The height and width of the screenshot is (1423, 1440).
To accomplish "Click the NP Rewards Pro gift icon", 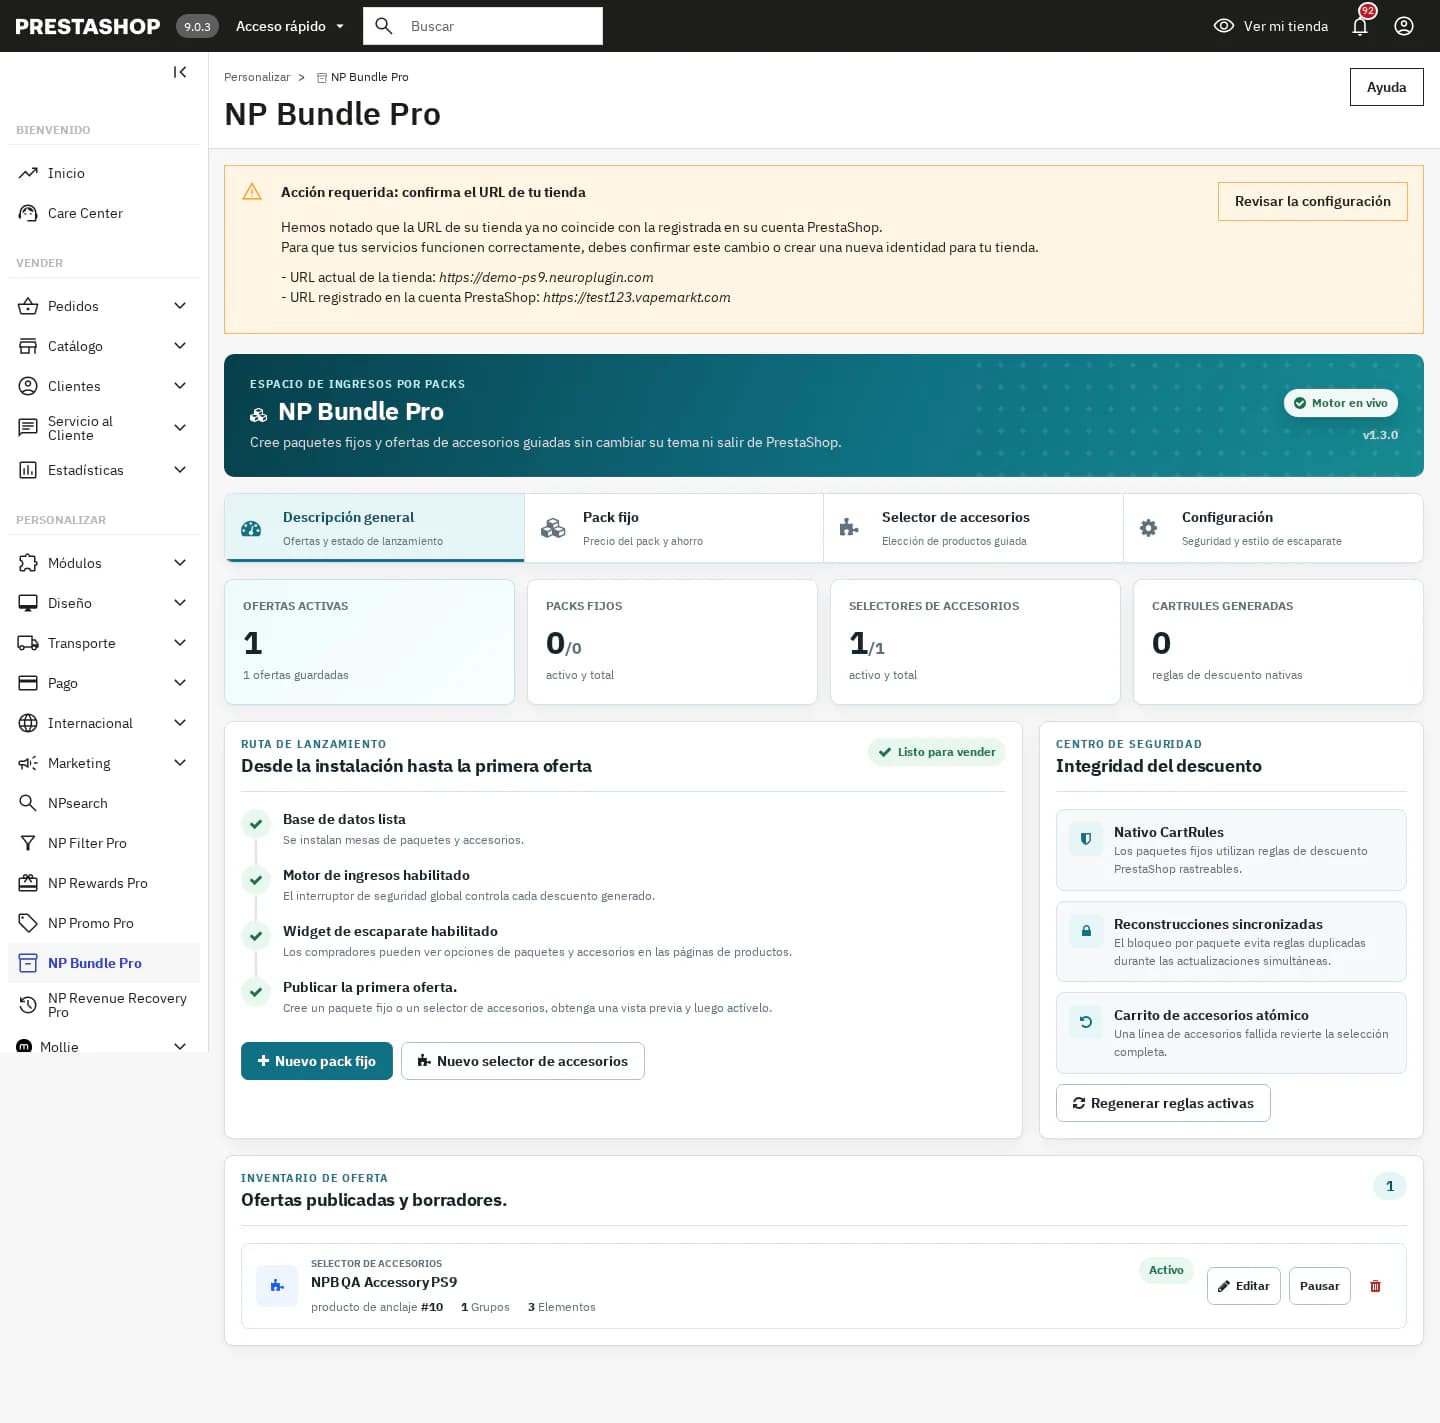I will [x=28, y=883].
